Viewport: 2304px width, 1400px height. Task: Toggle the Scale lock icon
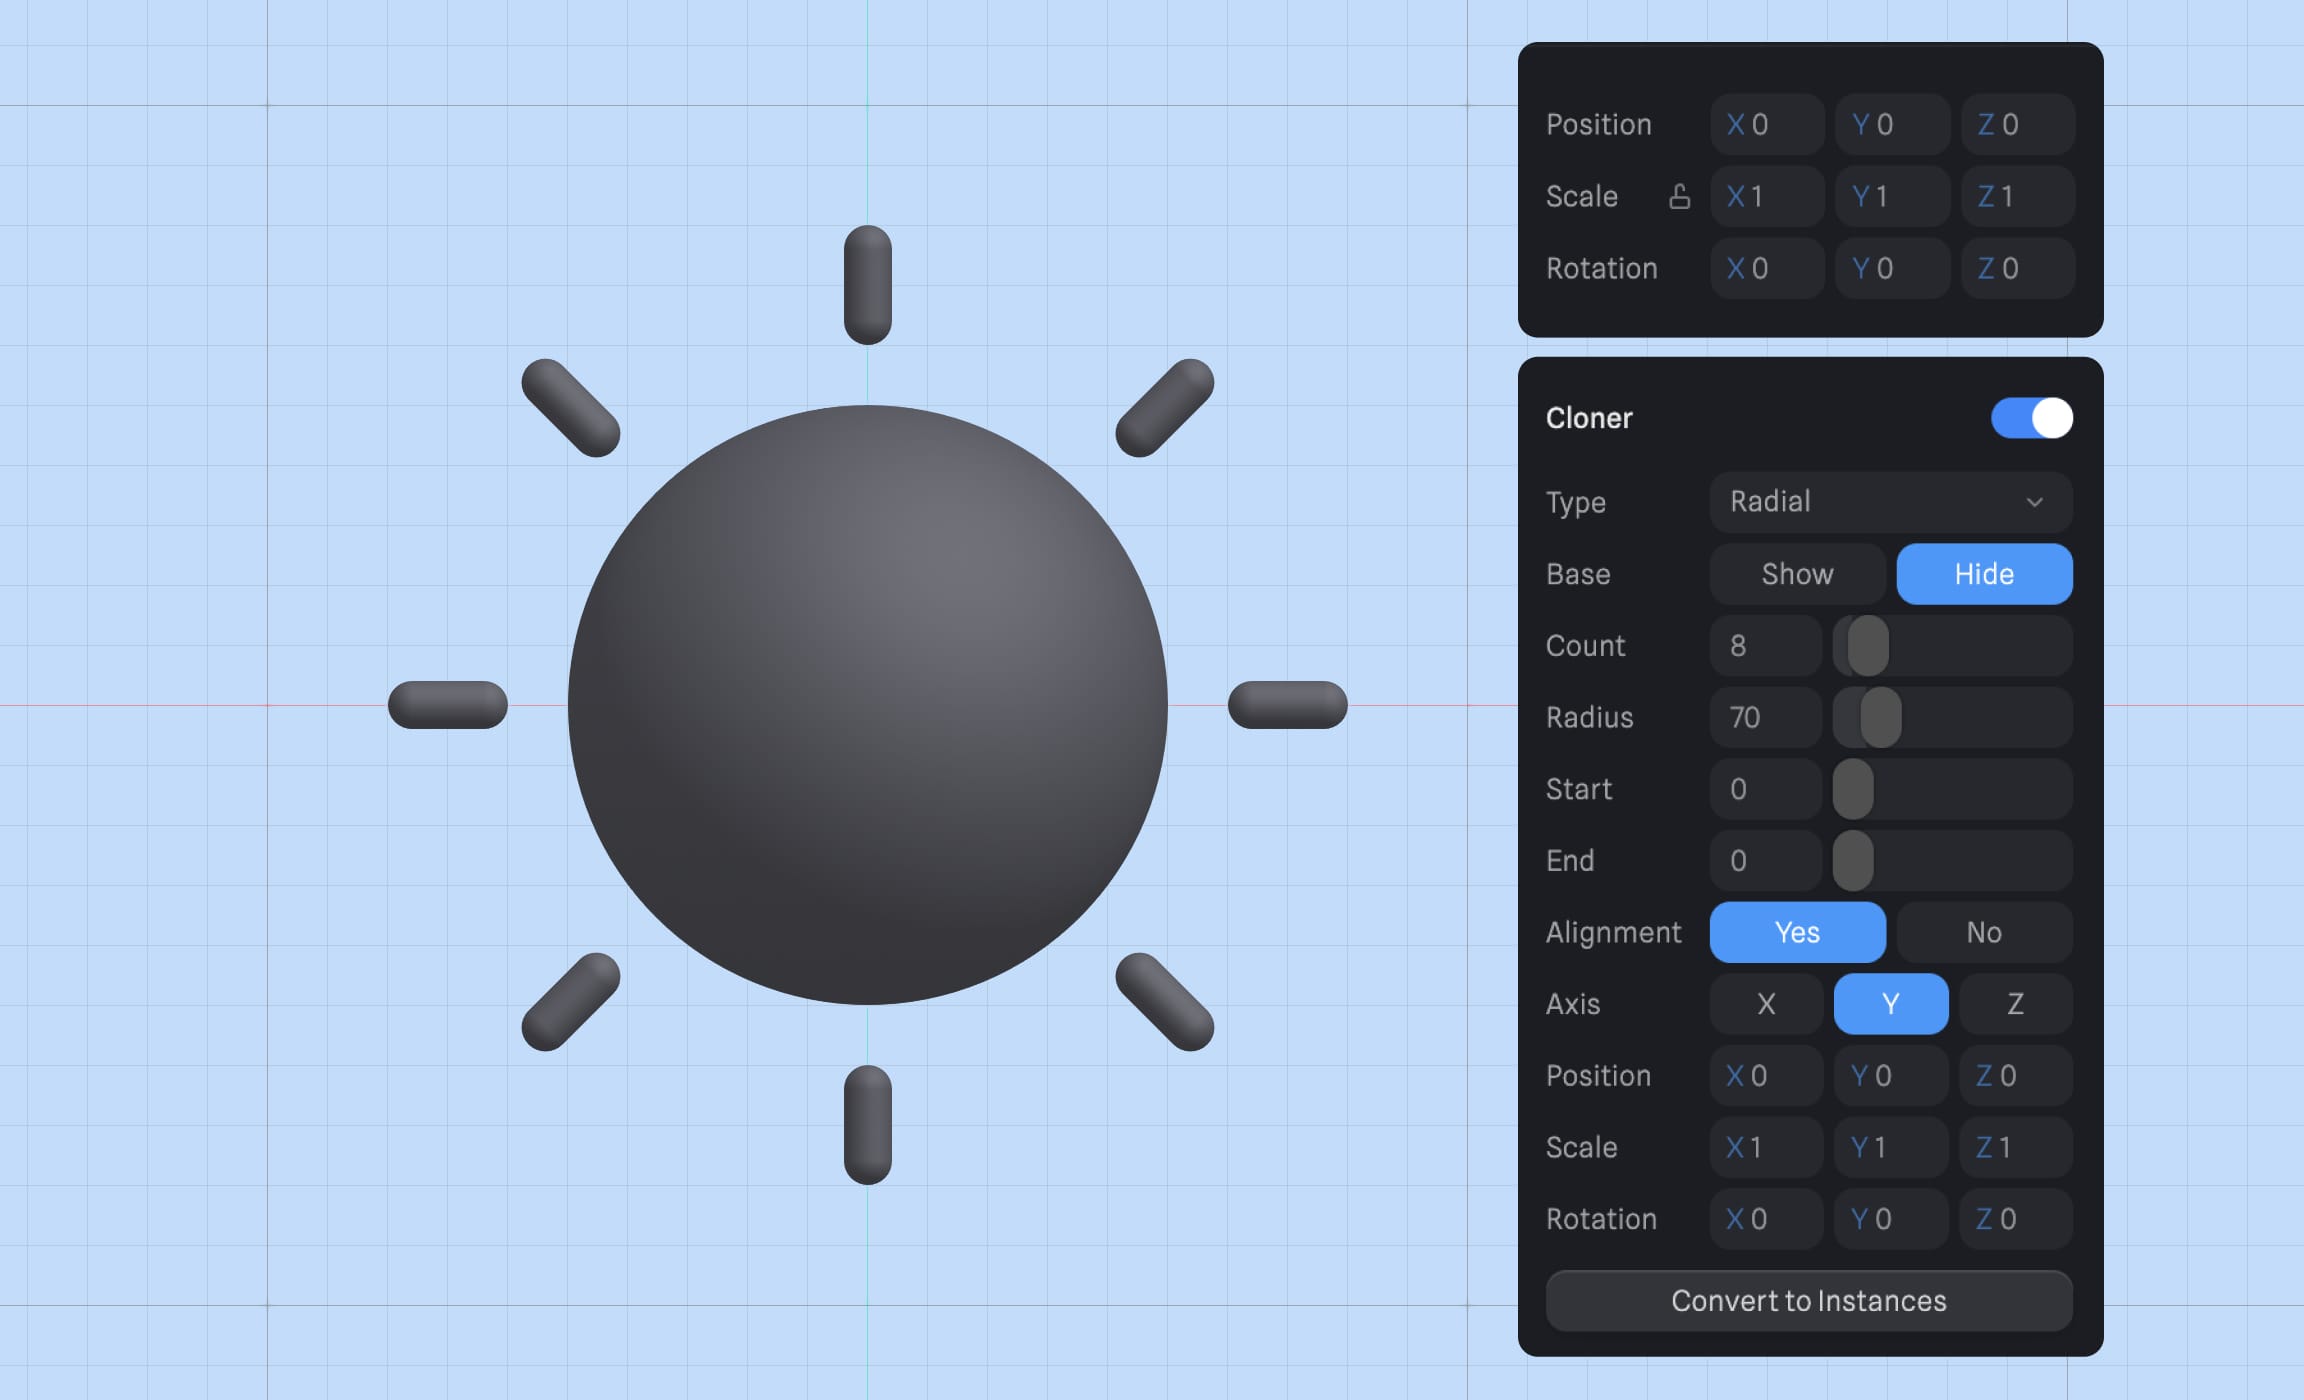(1680, 196)
